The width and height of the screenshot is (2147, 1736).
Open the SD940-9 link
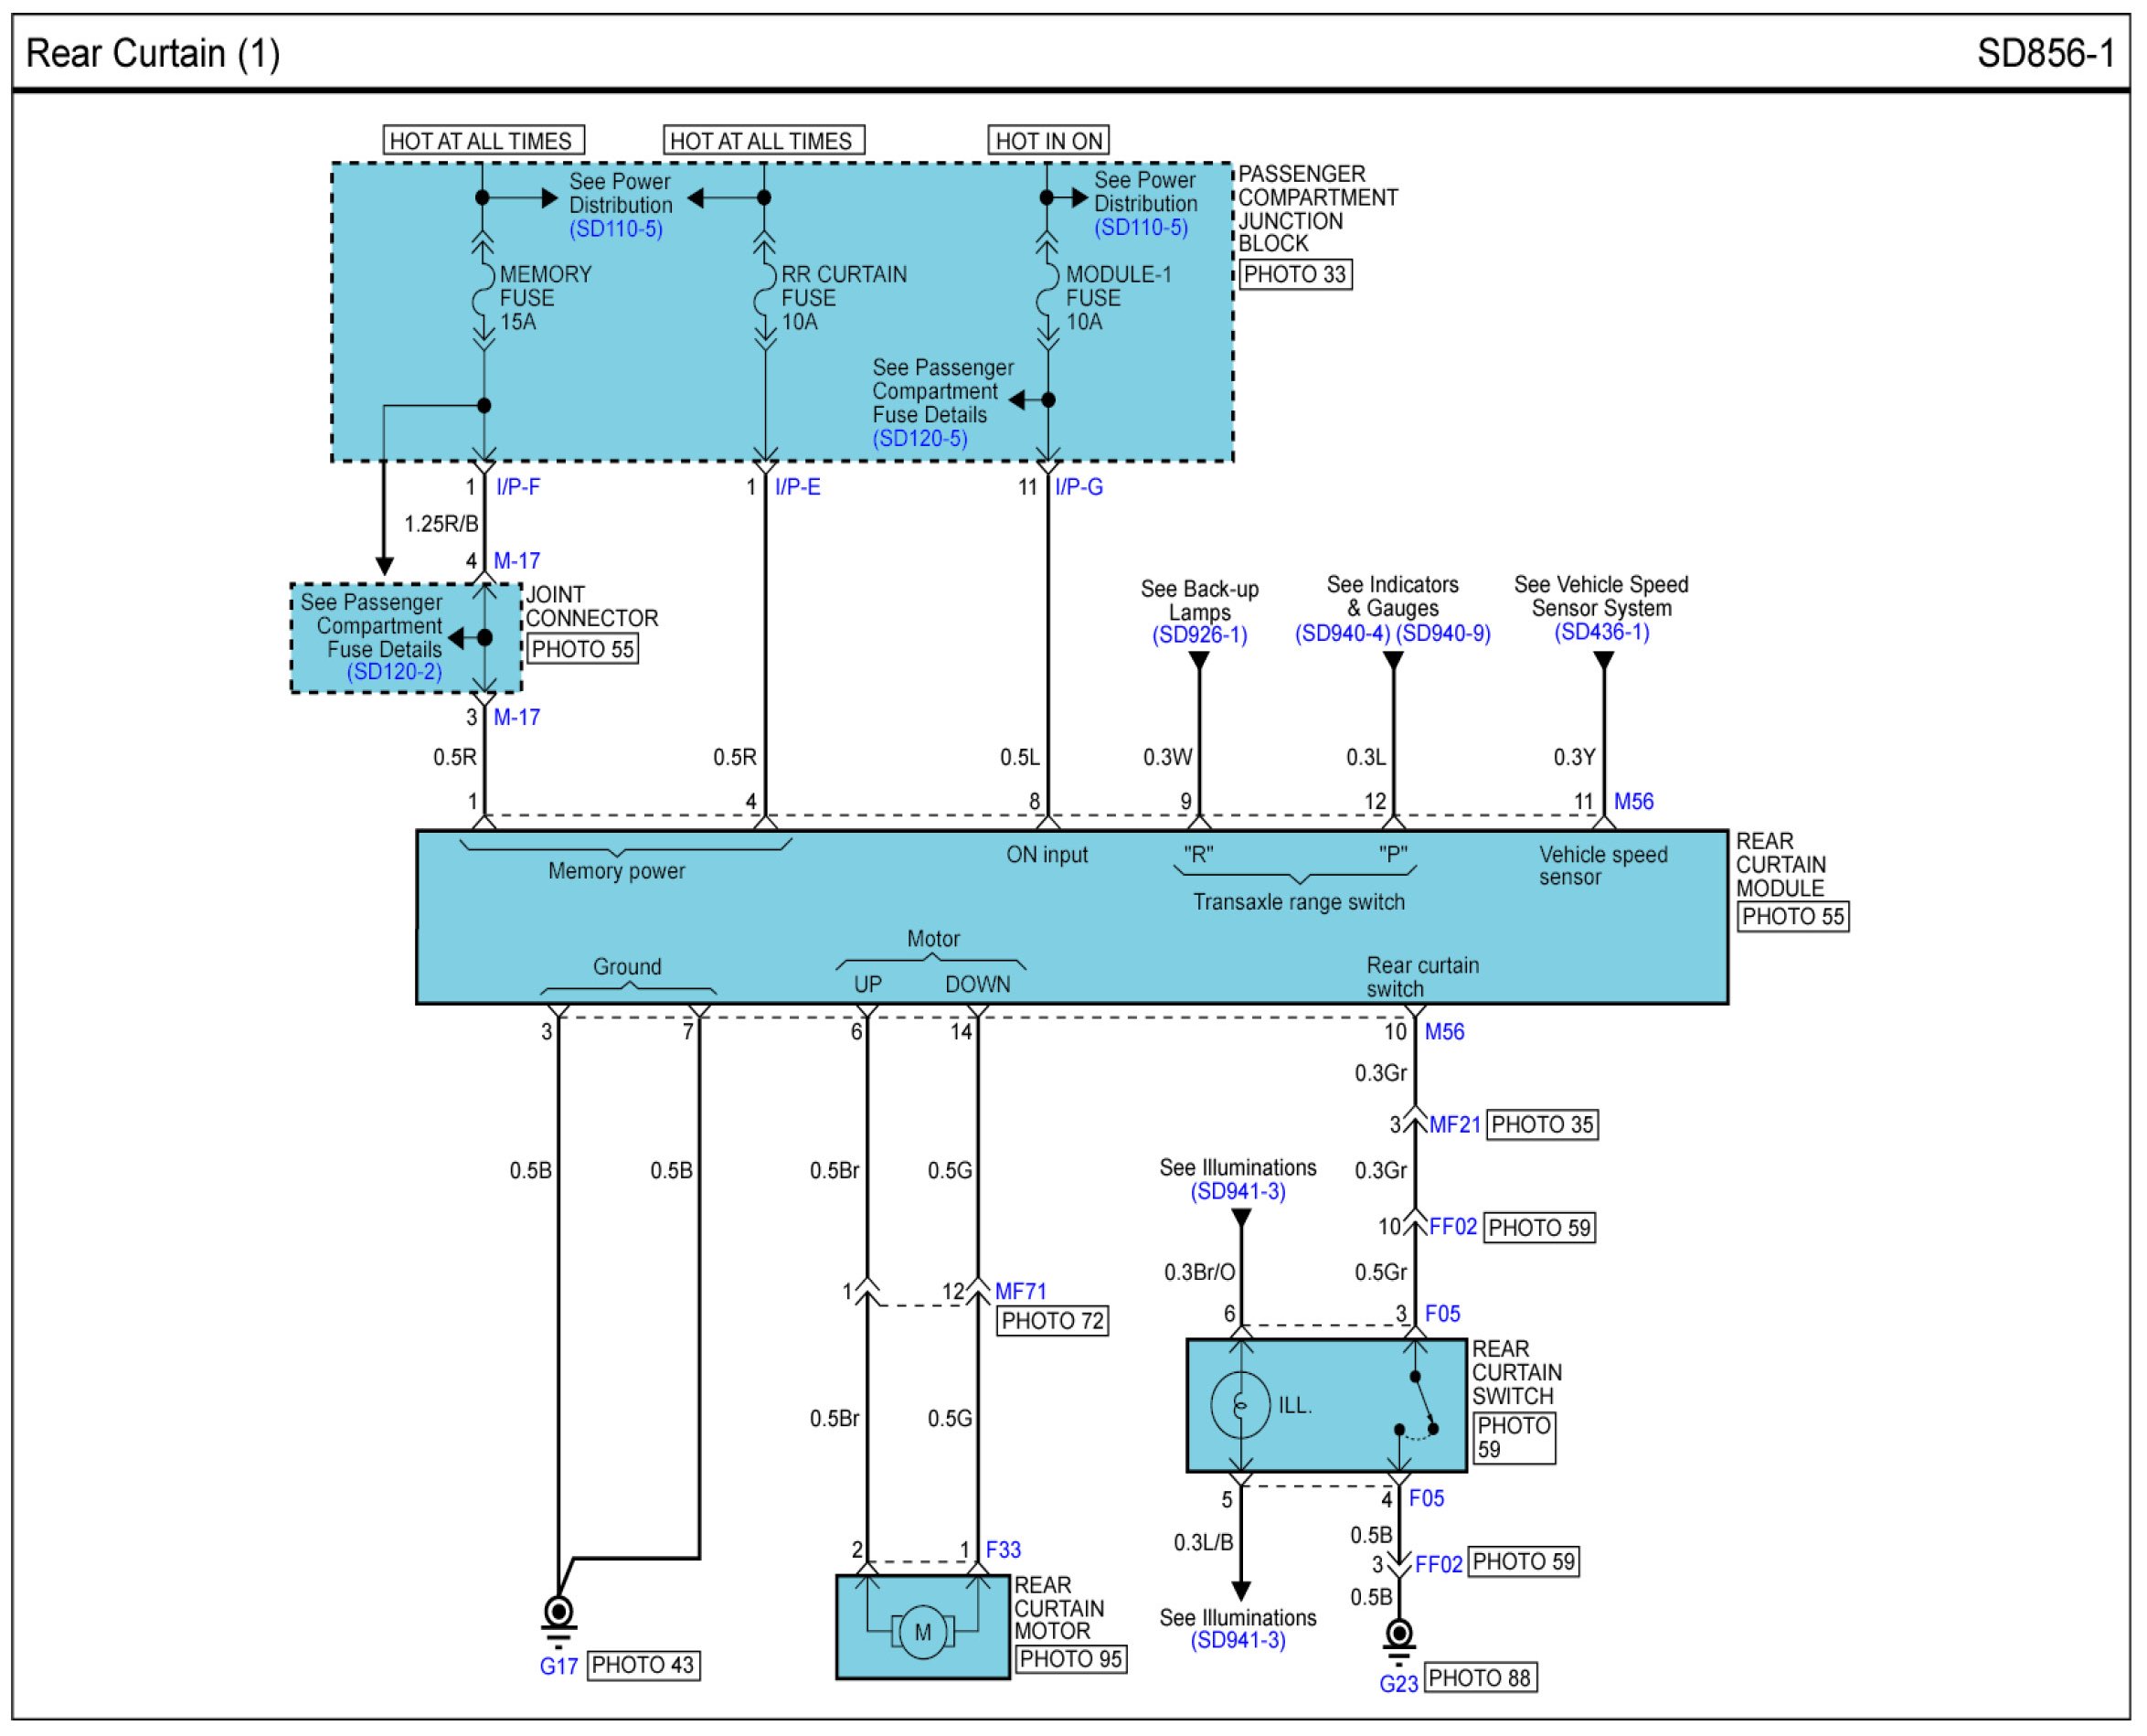click(1443, 634)
